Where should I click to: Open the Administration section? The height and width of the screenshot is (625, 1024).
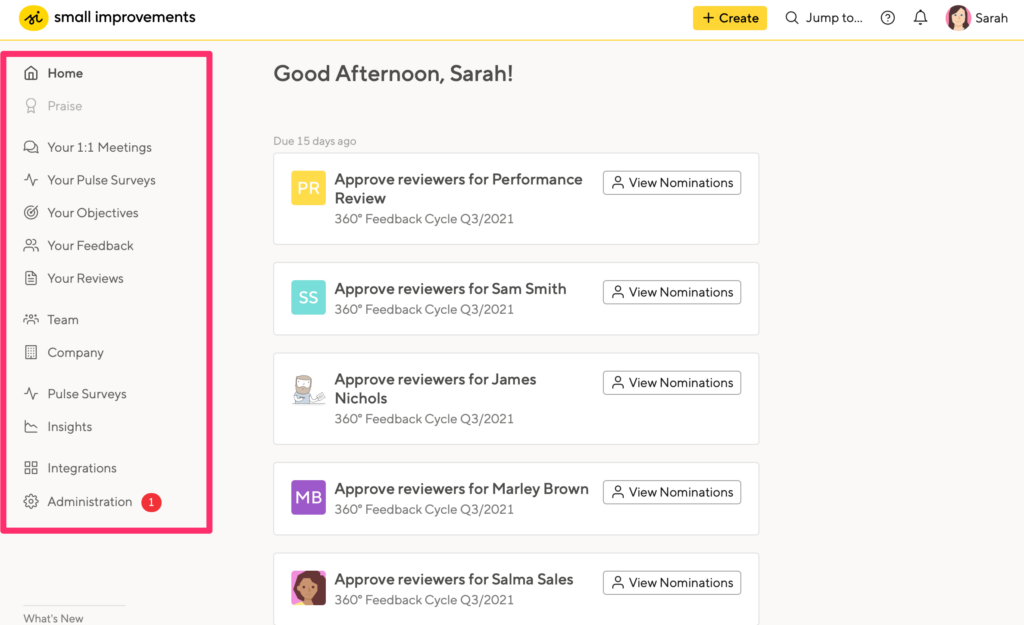(x=89, y=502)
